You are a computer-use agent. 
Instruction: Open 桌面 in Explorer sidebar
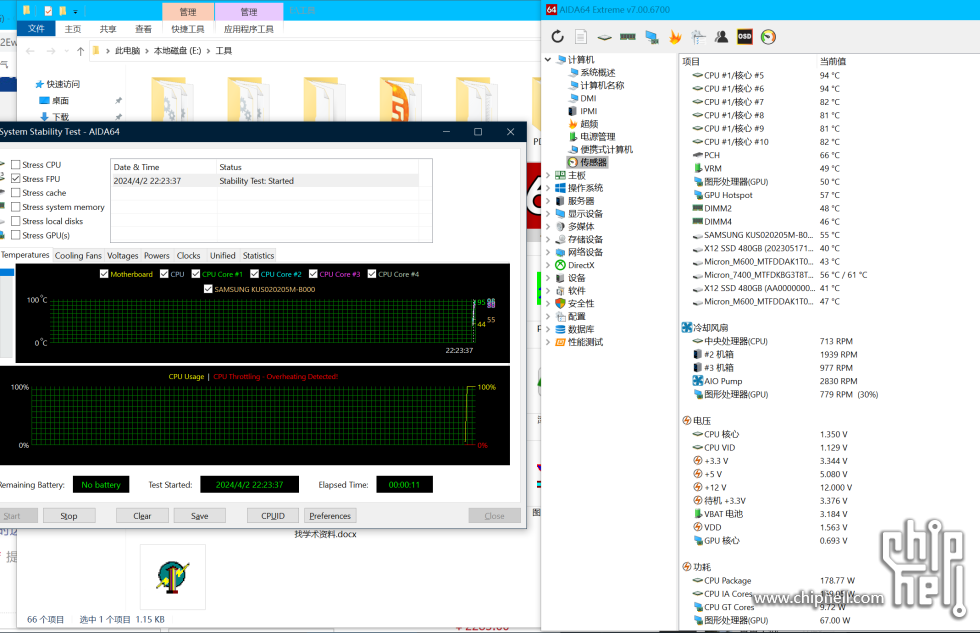pos(54,101)
